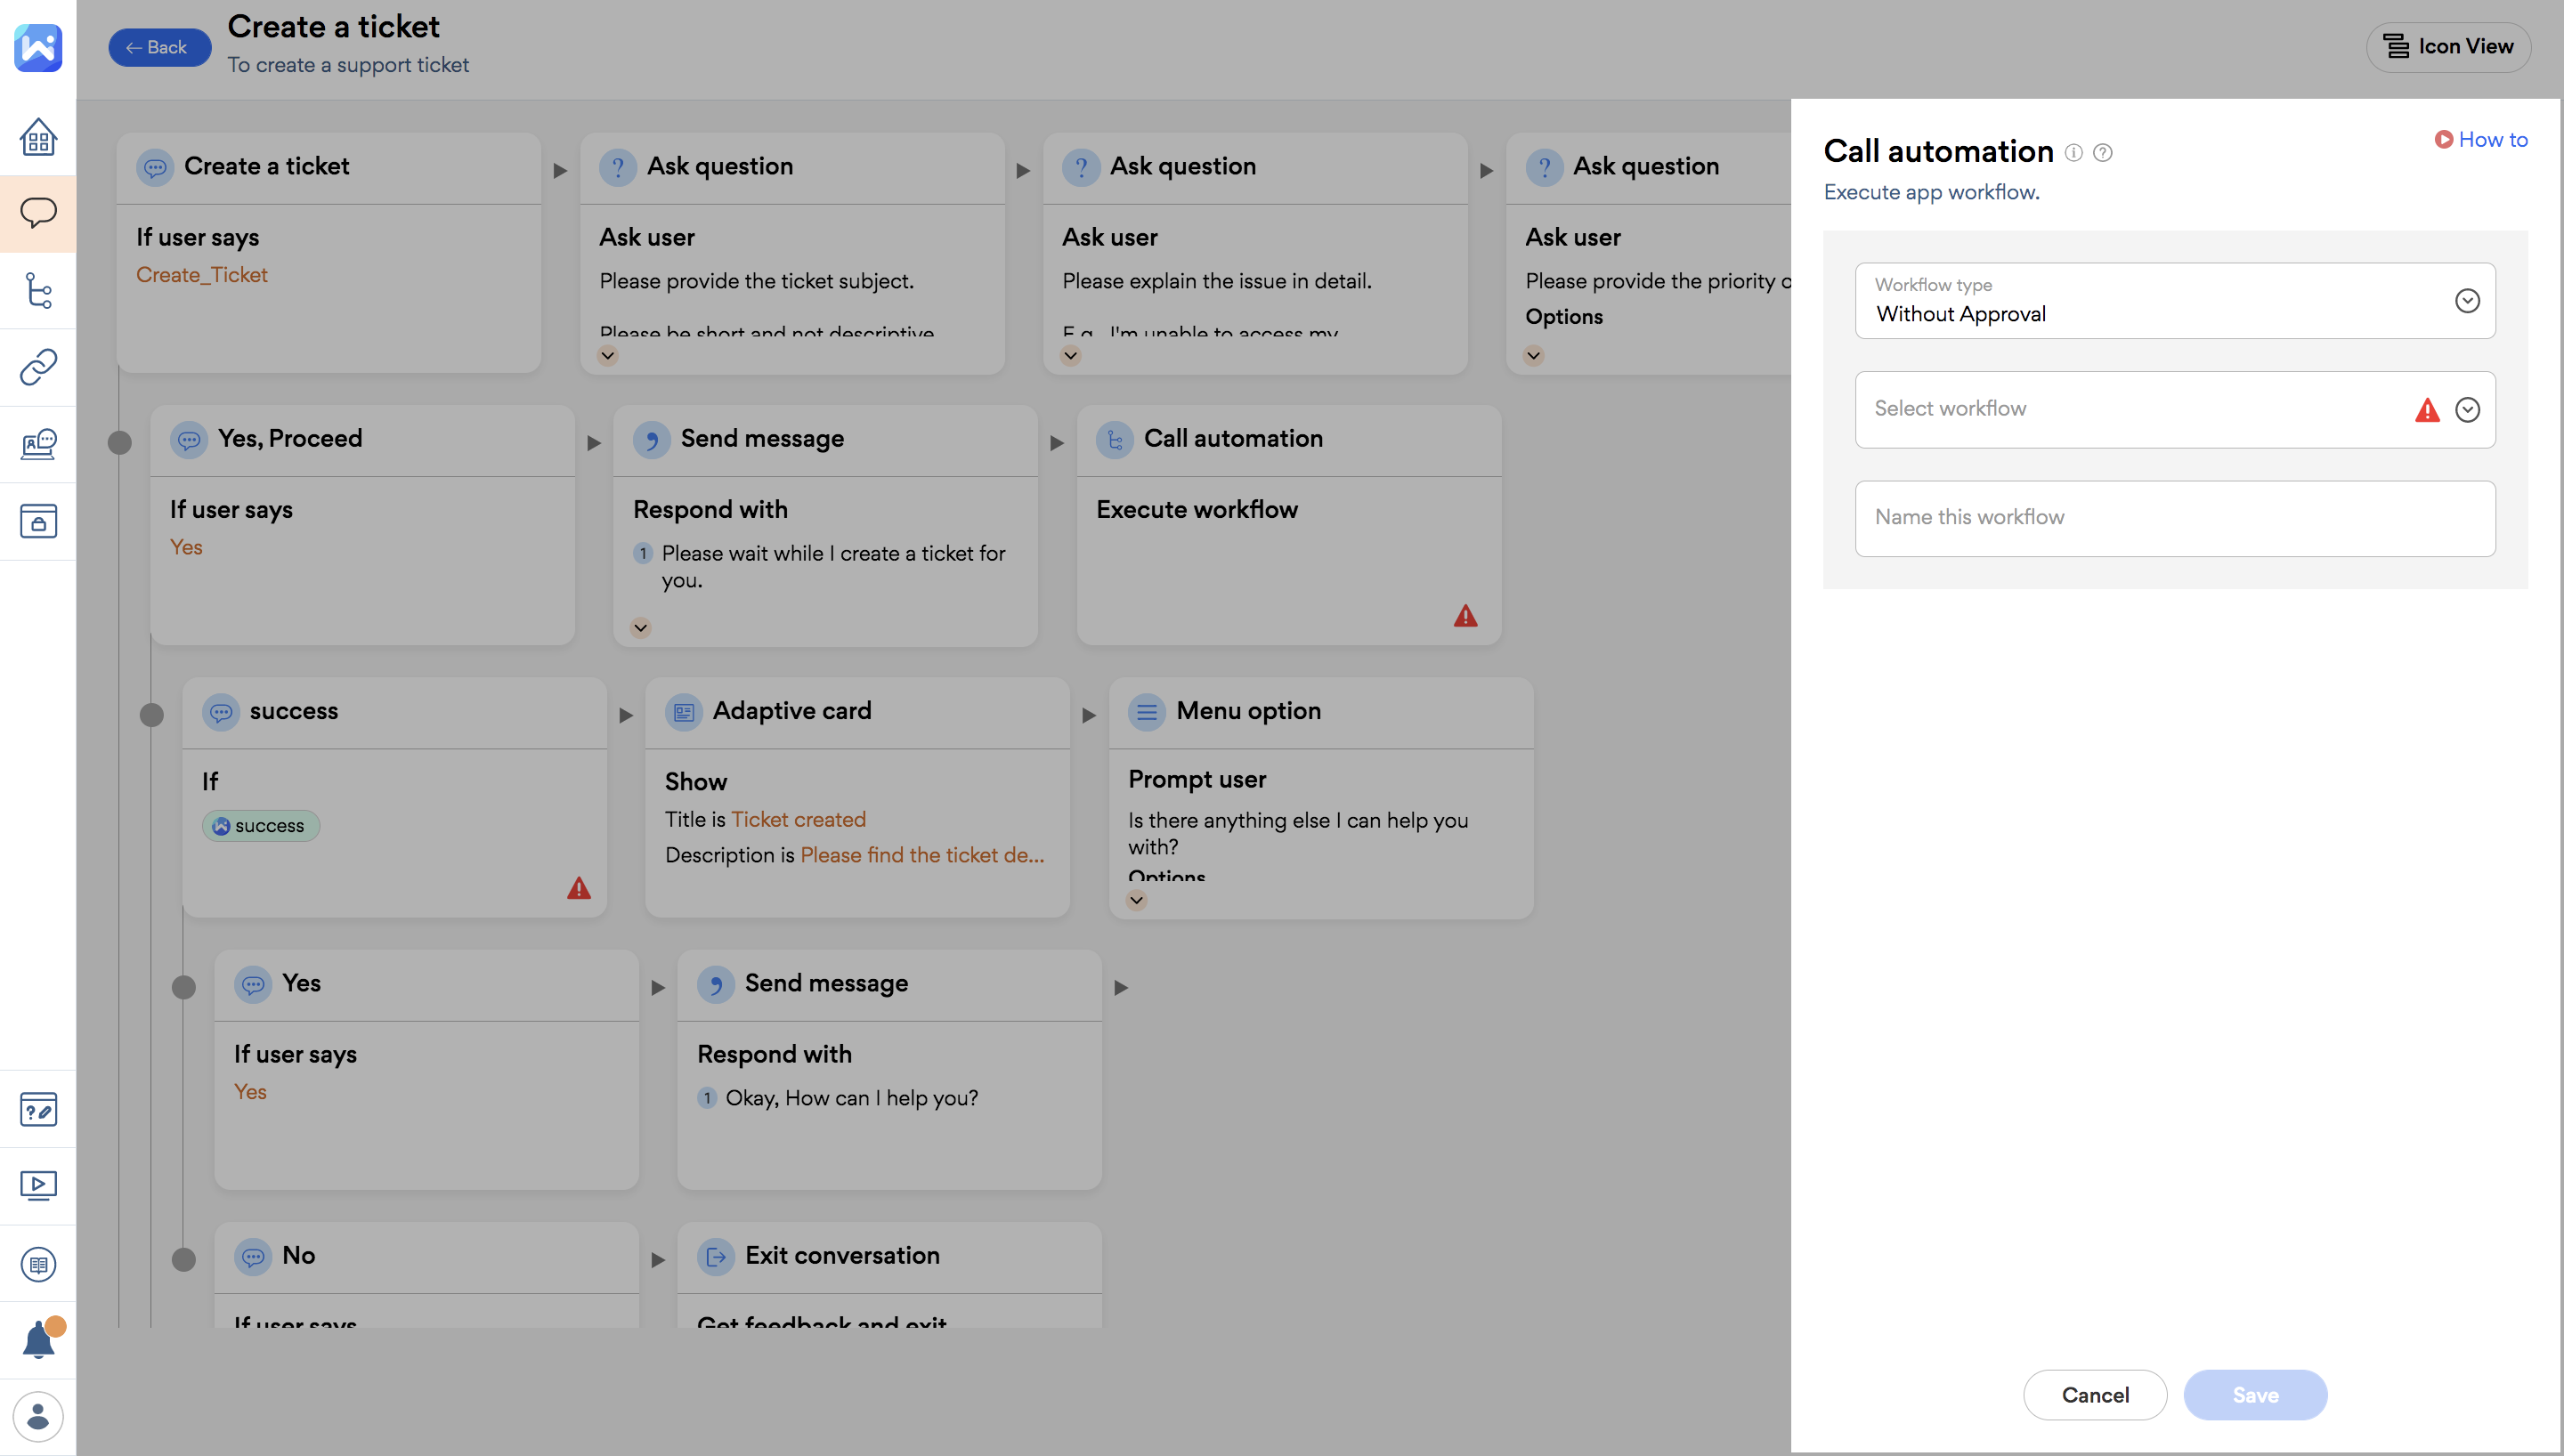Viewport: 2564px width, 1456px height.
Task: Expand the first Ask question card chevron
Action: click(x=607, y=355)
